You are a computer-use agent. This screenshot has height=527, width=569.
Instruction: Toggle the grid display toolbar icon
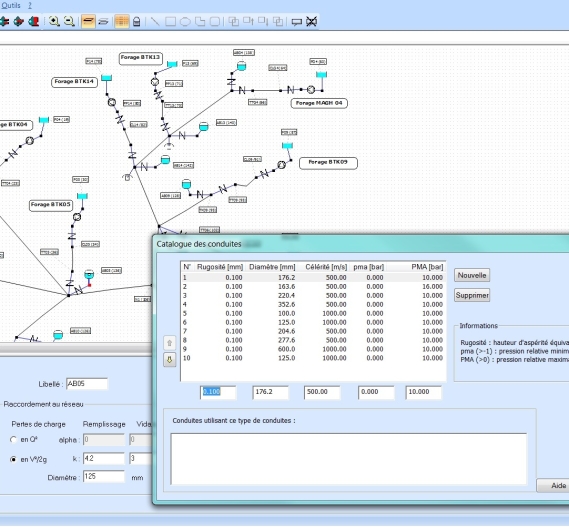coord(122,21)
